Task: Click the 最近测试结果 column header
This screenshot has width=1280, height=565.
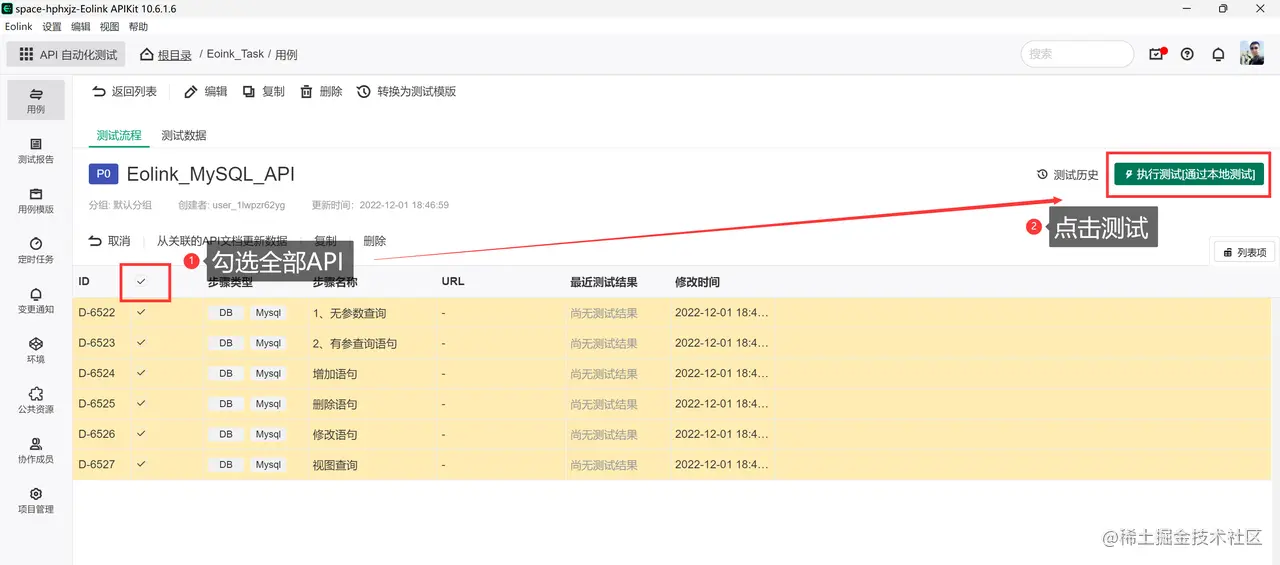Action: tap(604, 282)
